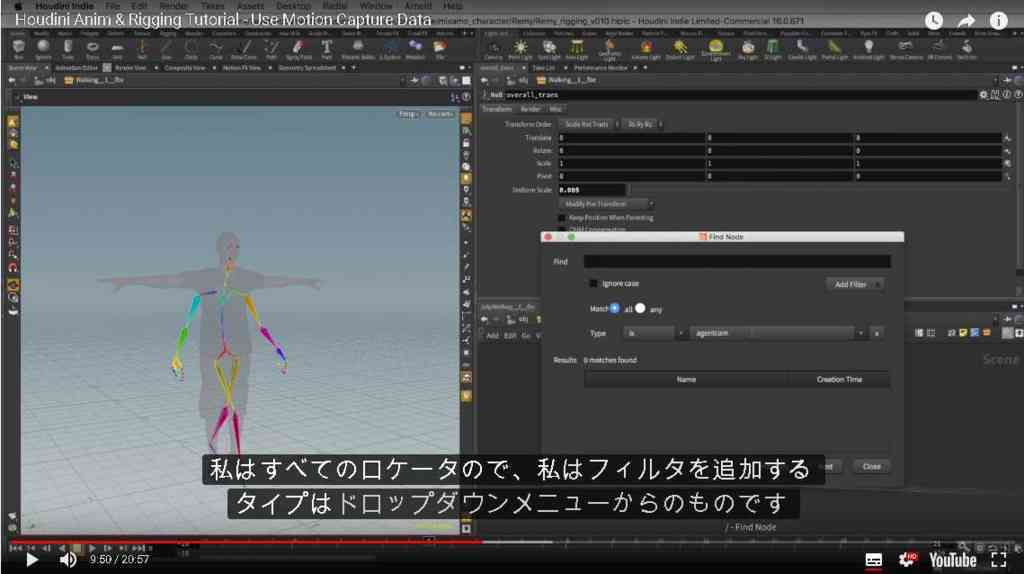1024x574 pixels.
Task: Open the Transform Order dropdown
Action: 588,124
